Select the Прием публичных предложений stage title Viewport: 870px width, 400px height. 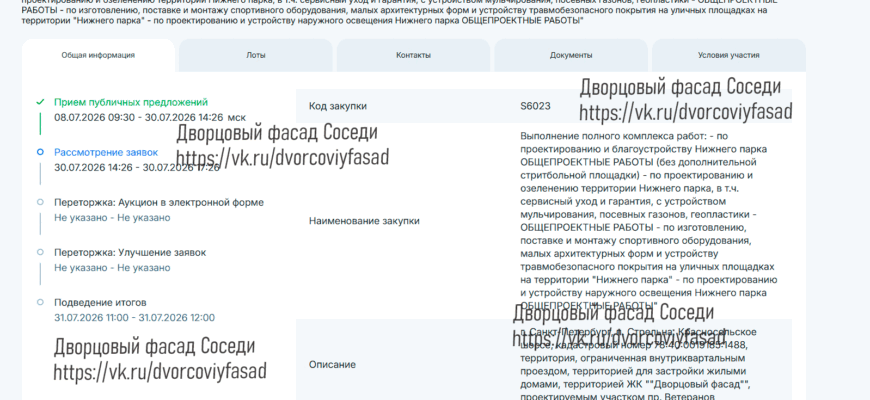[x=131, y=102]
